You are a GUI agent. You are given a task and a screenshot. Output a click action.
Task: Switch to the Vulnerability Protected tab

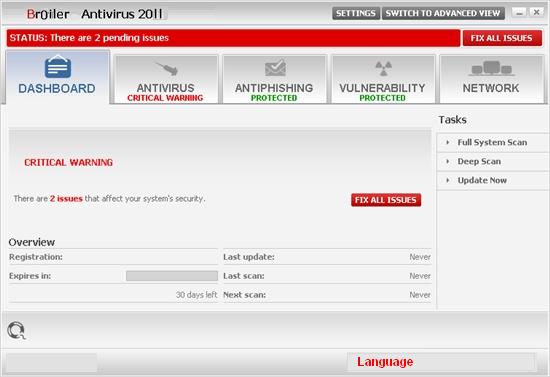point(383,79)
